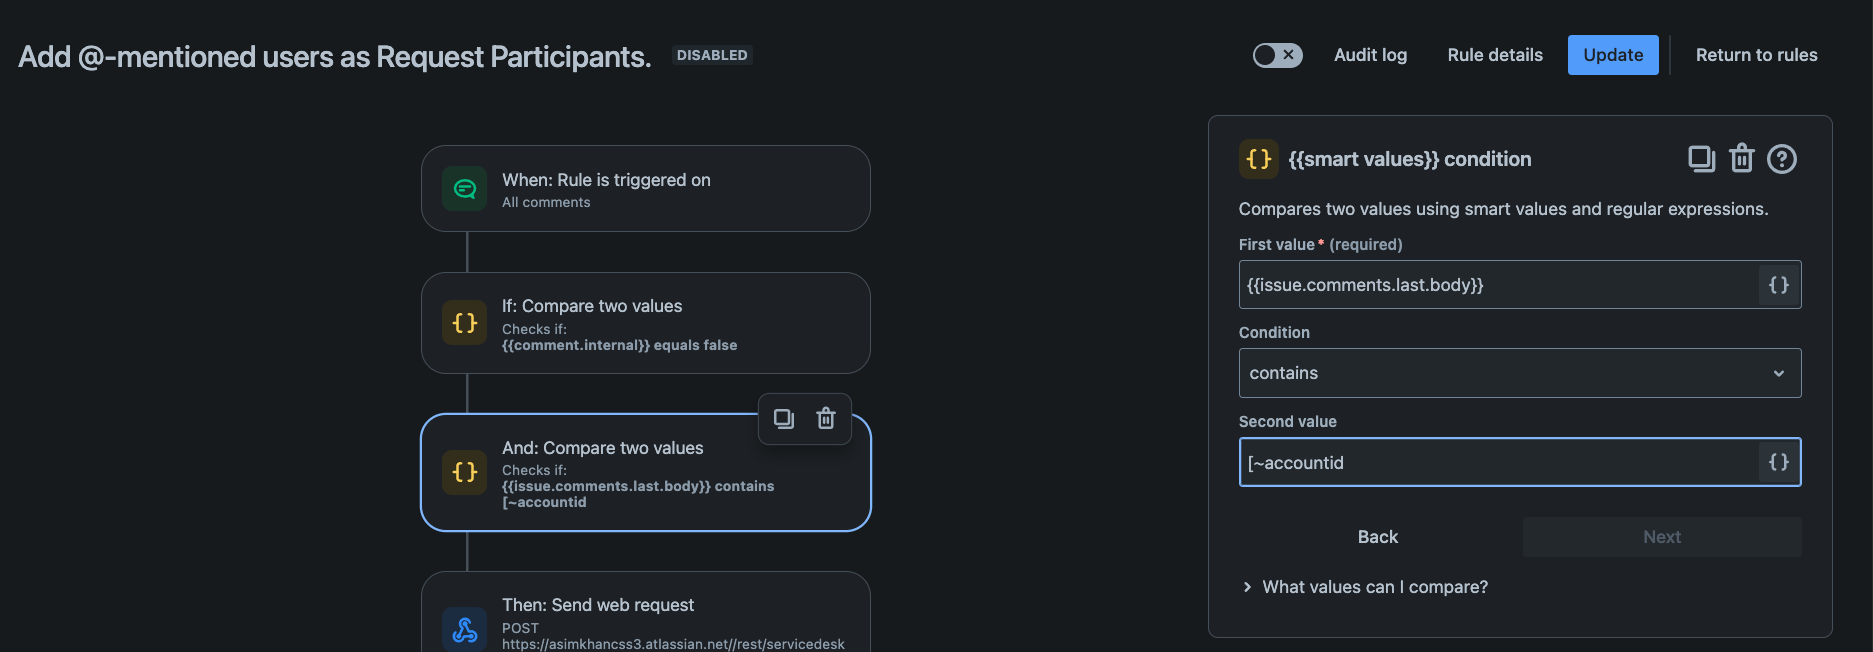Click the comment trigger icon

click(465, 189)
